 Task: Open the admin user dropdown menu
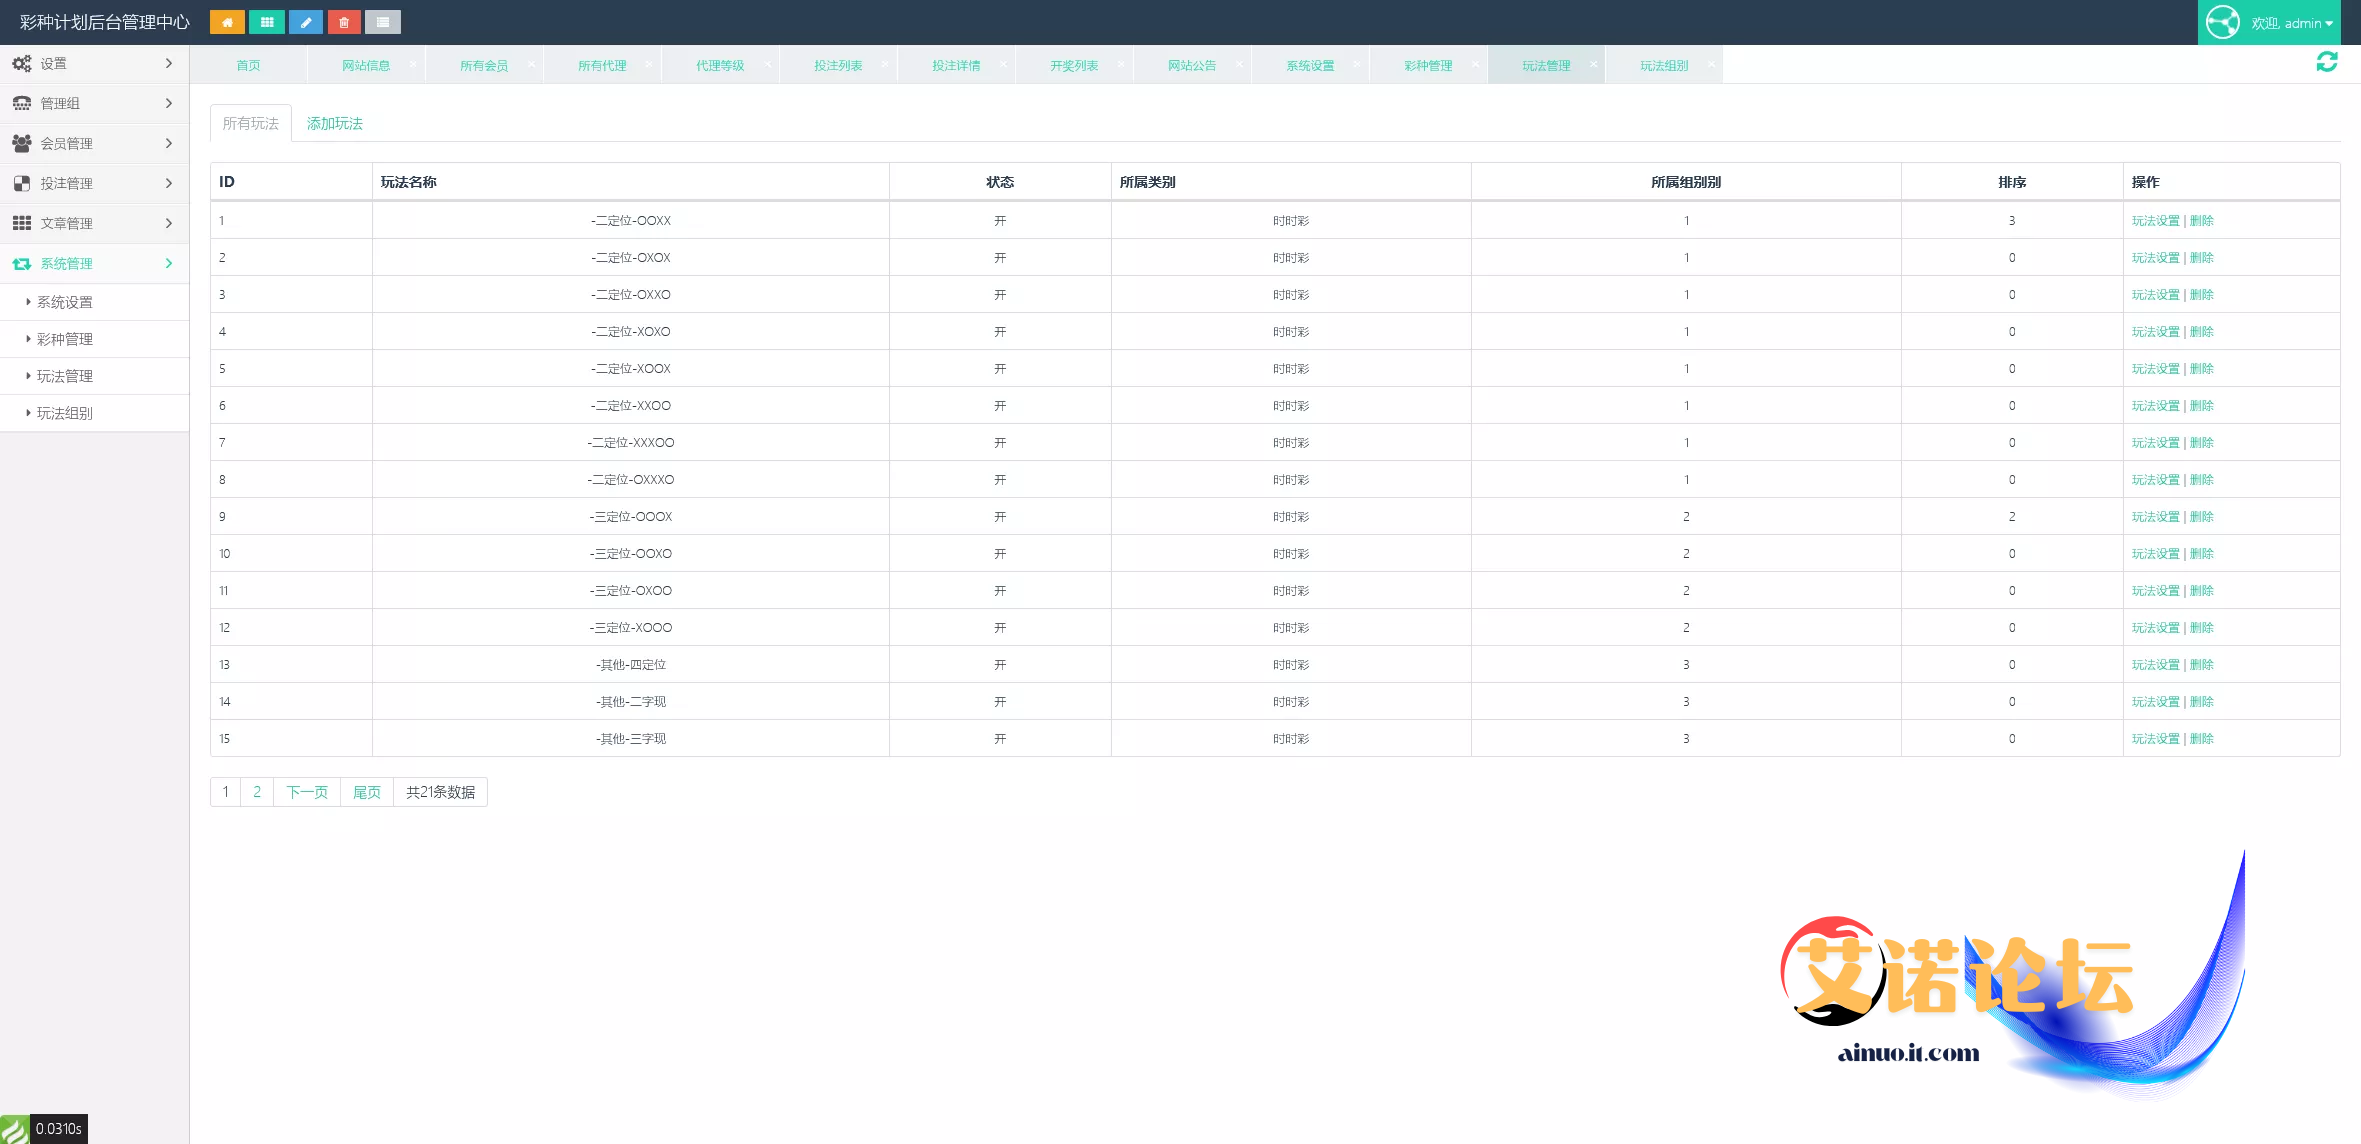pos(2290,23)
